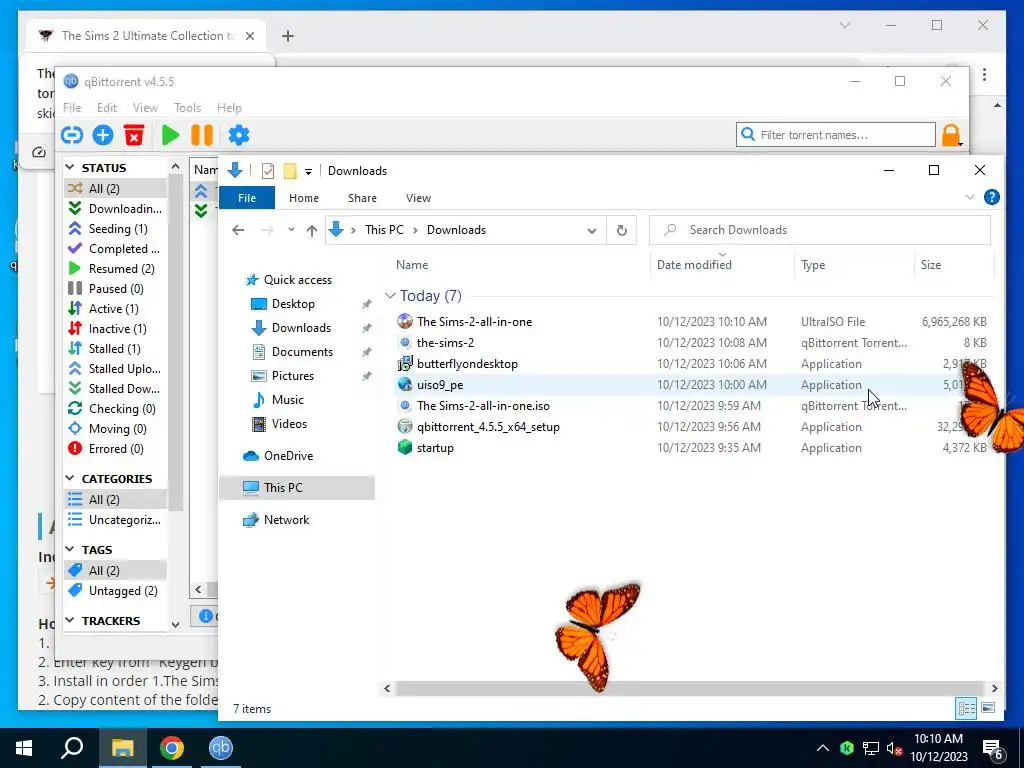Click the orange lock icon in qBittorrent
The width and height of the screenshot is (1024, 768).
click(x=951, y=135)
